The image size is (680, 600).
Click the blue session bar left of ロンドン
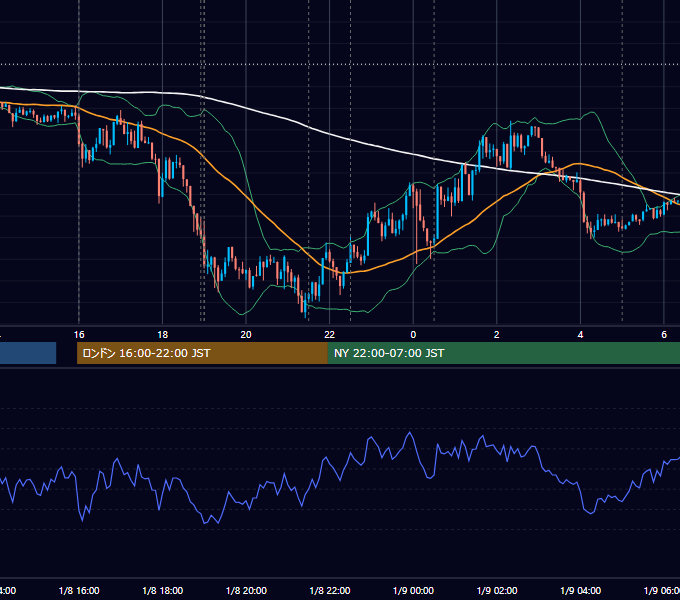pyautogui.click(x=28, y=353)
